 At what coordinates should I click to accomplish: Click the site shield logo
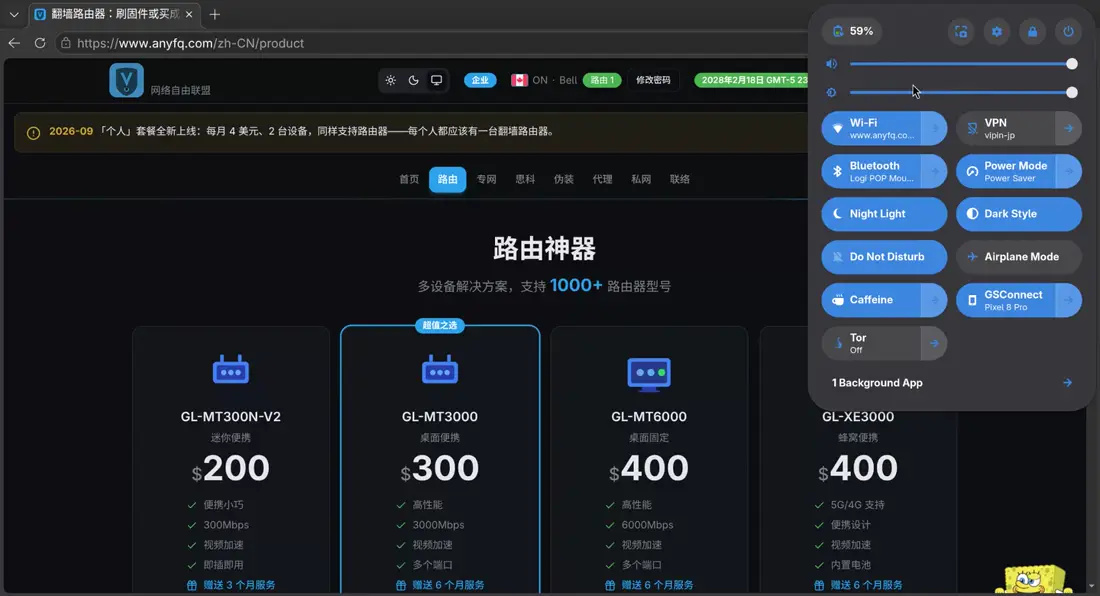point(126,80)
